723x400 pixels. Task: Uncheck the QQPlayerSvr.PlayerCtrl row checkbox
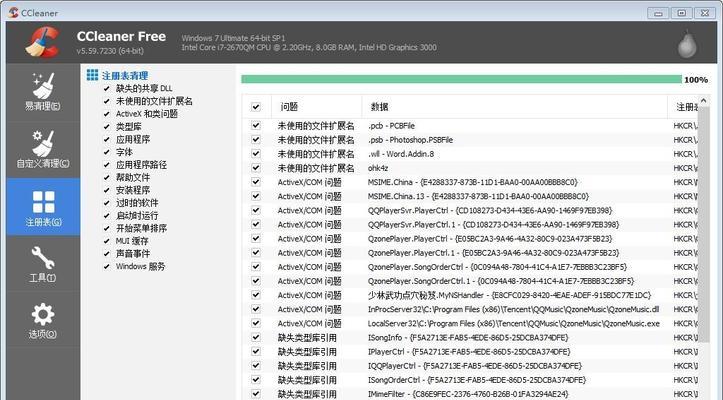coord(256,210)
